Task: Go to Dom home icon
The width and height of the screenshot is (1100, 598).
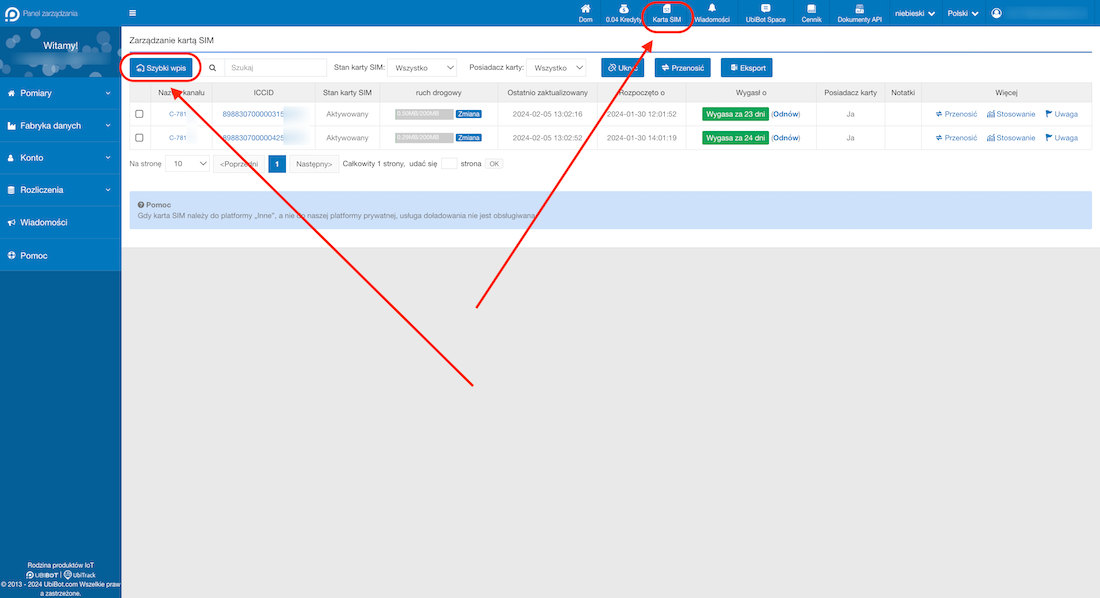Action: click(x=585, y=13)
